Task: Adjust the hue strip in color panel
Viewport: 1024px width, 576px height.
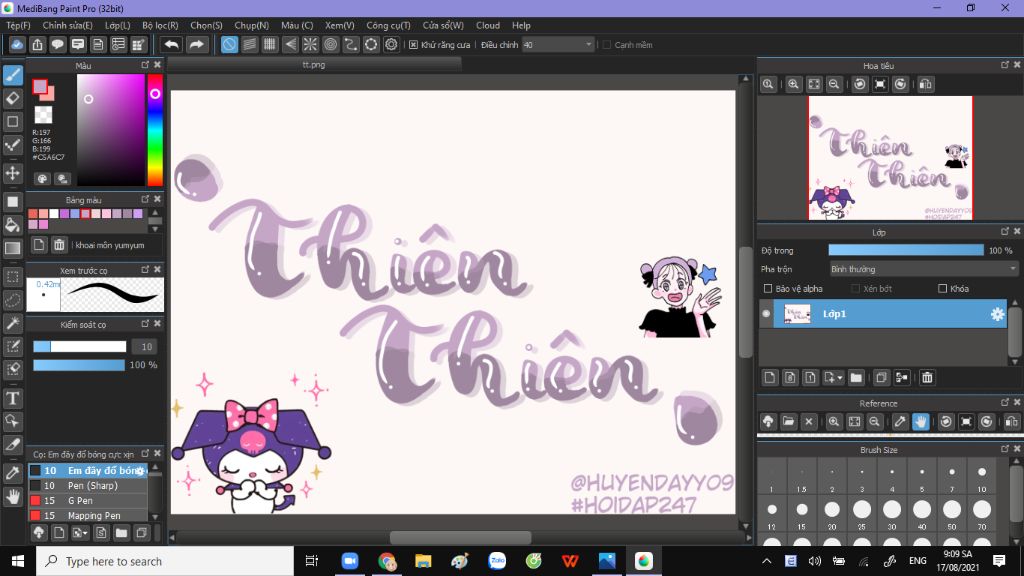Action: point(155,130)
